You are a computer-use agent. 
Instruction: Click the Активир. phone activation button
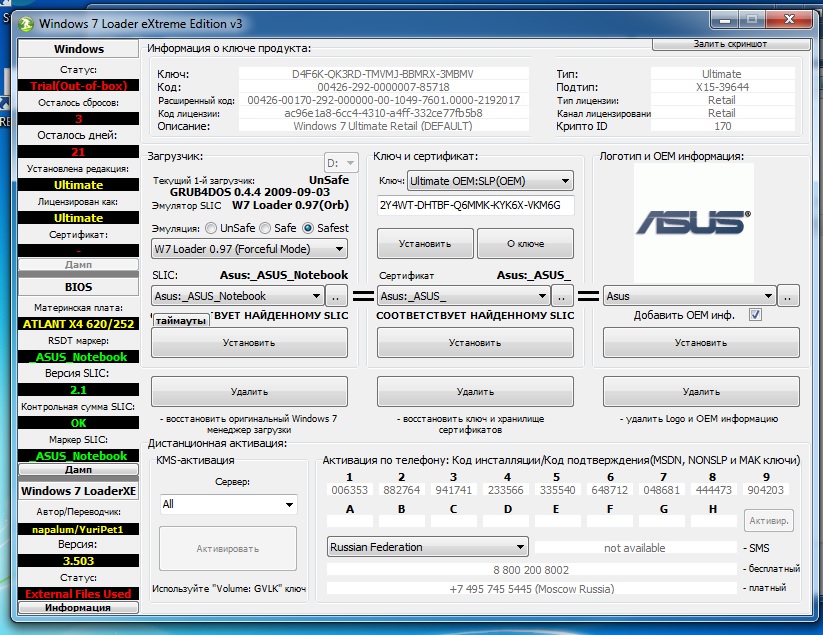768,521
